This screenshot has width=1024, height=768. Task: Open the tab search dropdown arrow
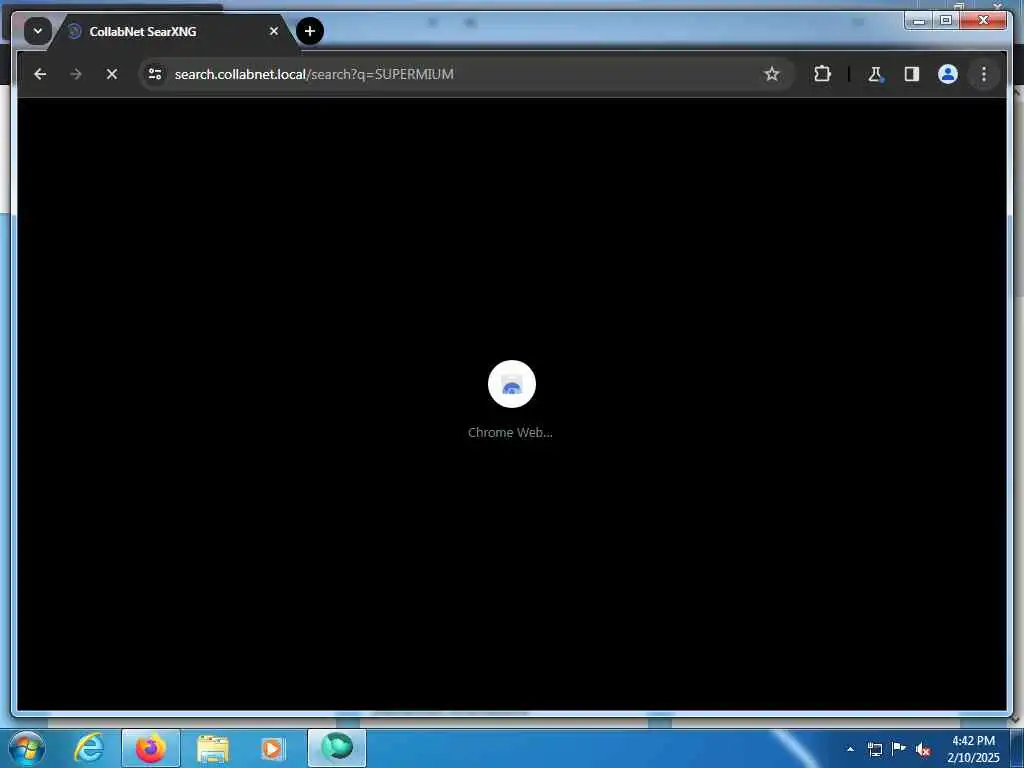tap(38, 31)
